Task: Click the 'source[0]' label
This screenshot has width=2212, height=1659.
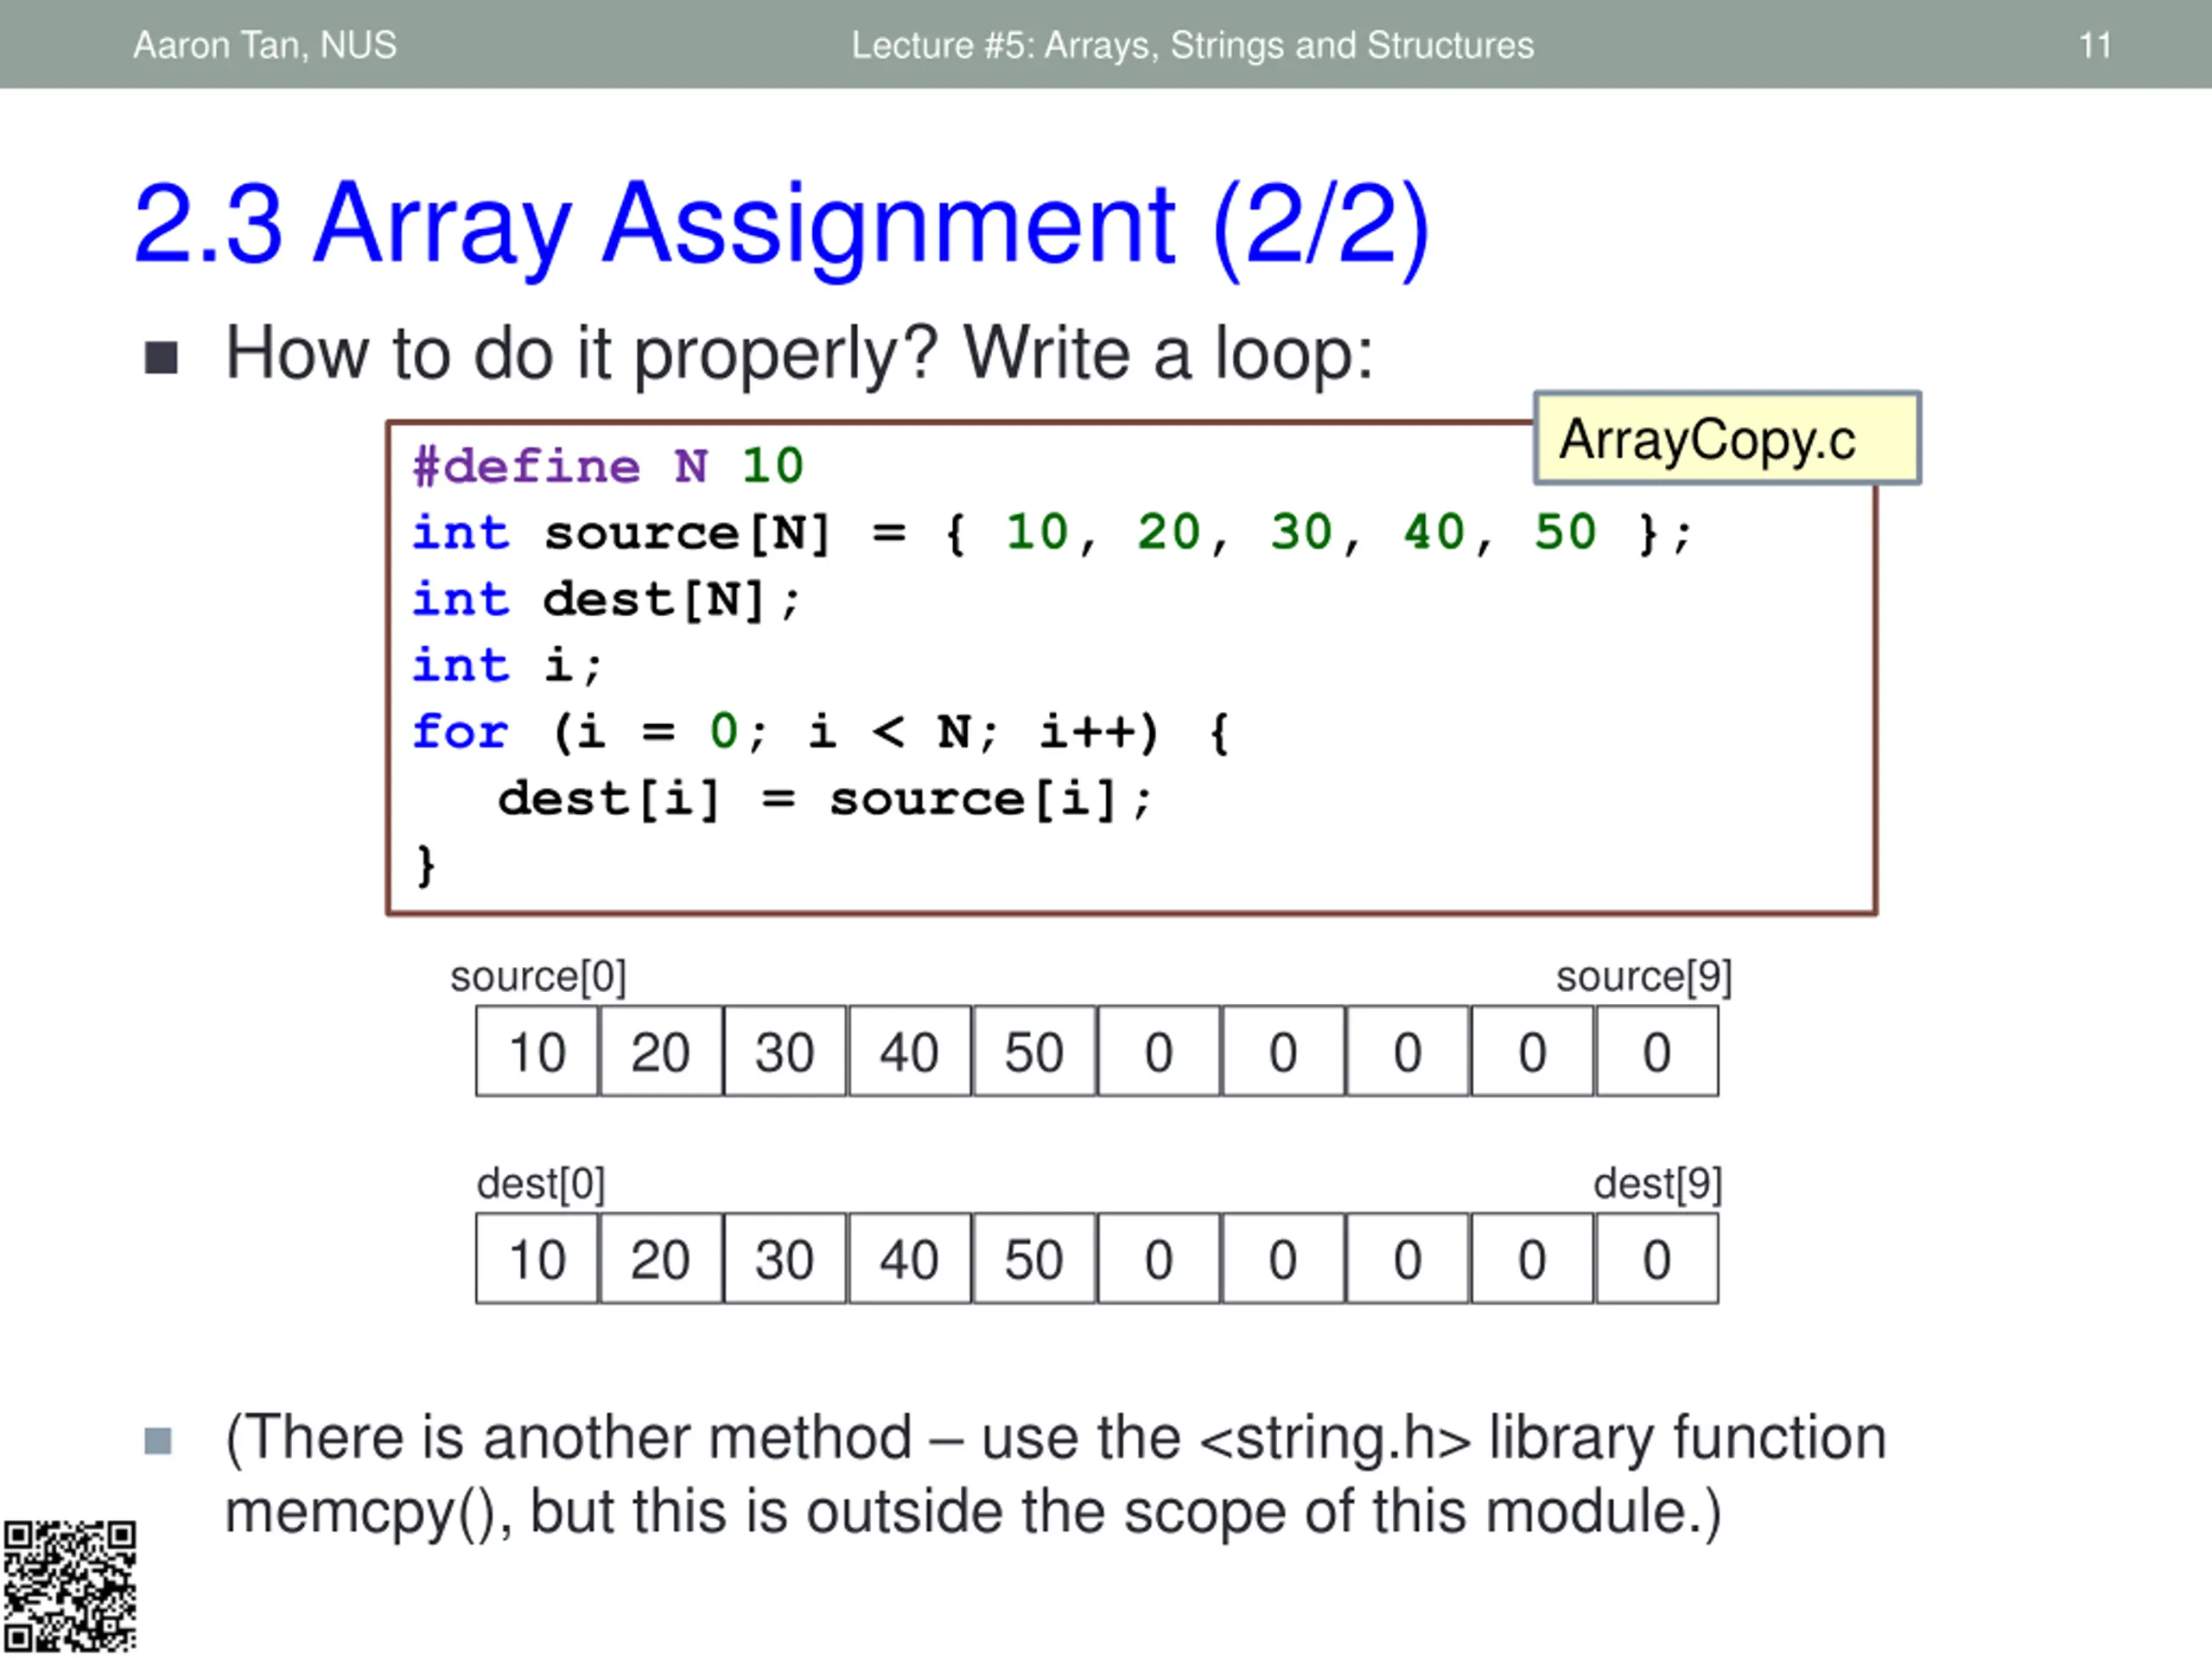Action: click(538, 976)
